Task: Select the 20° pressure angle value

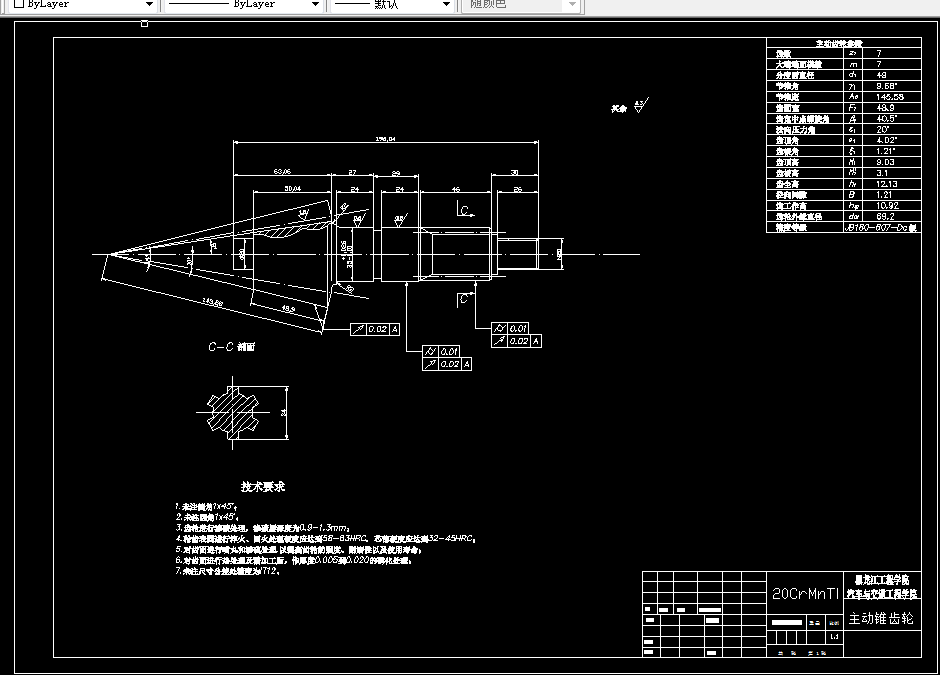Action: point(882,129)
